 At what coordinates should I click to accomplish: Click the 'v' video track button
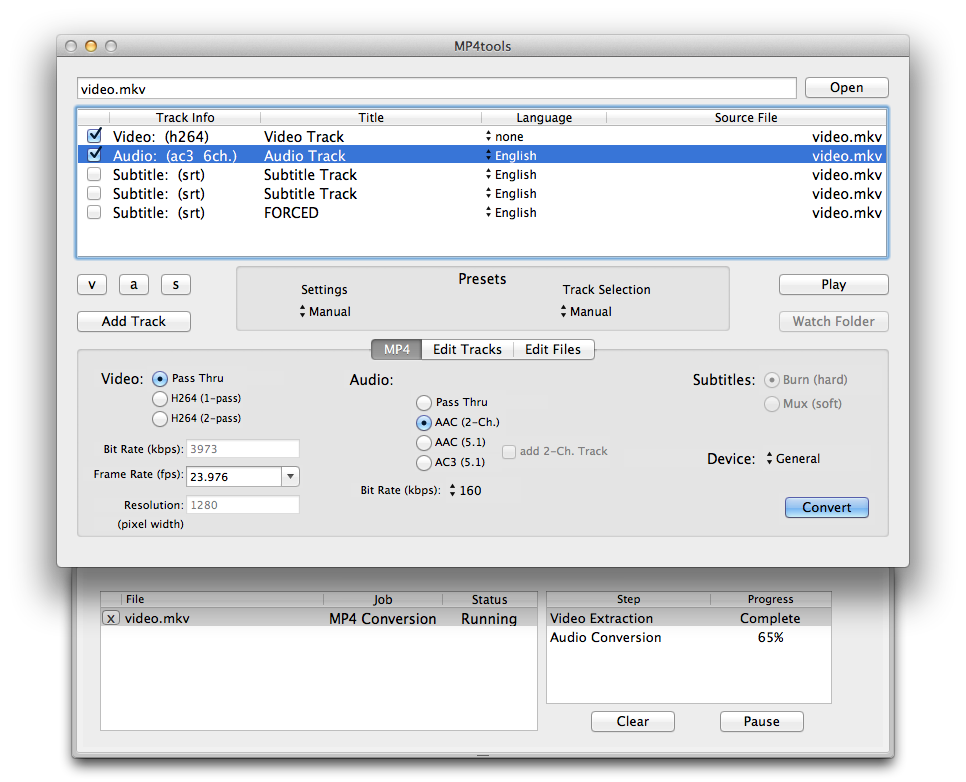tap(92, 285)
